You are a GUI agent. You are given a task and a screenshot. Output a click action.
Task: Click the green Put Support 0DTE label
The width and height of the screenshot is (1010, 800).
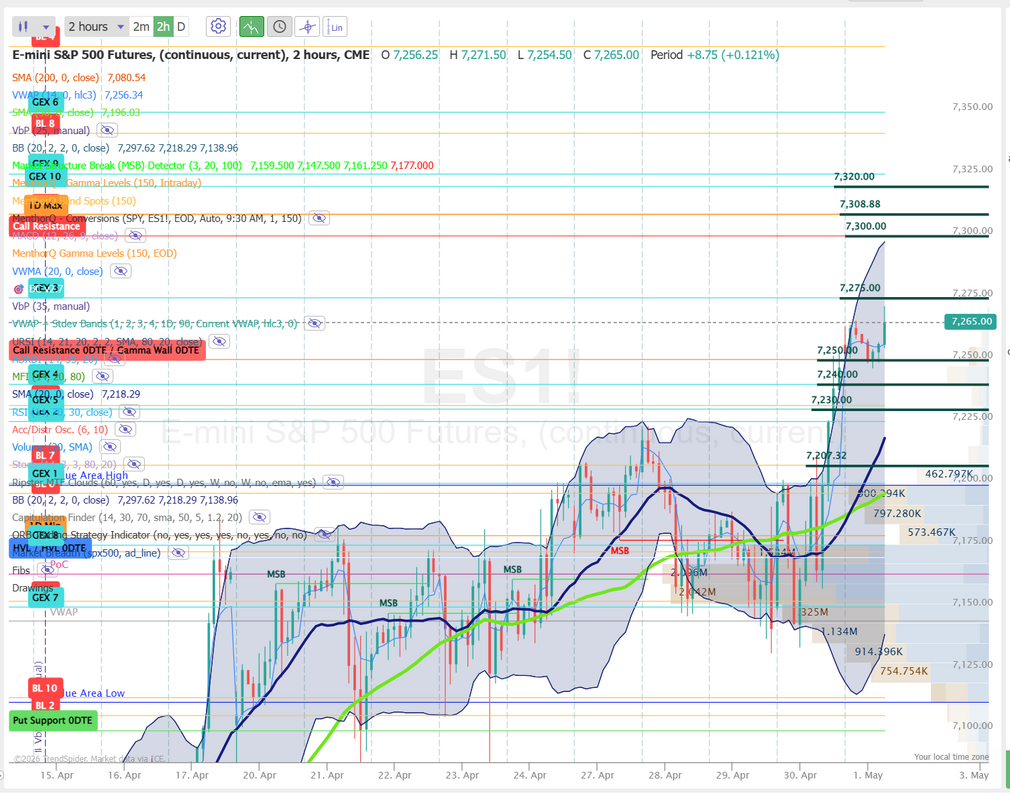53,720
